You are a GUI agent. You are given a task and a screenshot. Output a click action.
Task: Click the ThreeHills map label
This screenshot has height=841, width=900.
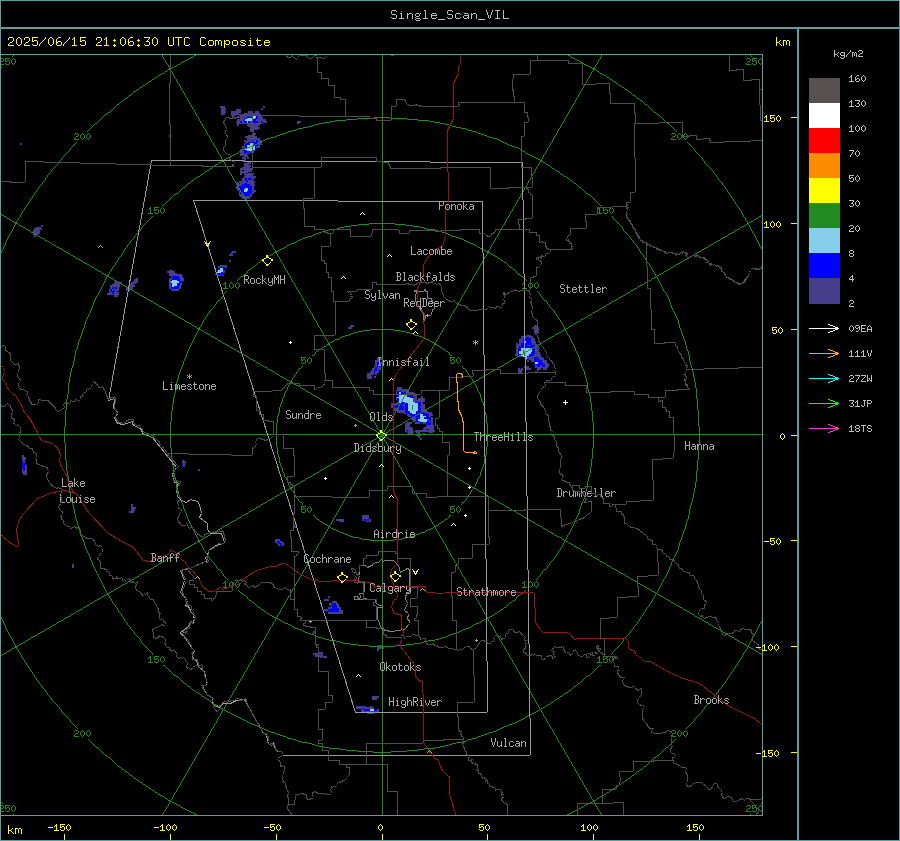tap(503, 437)
